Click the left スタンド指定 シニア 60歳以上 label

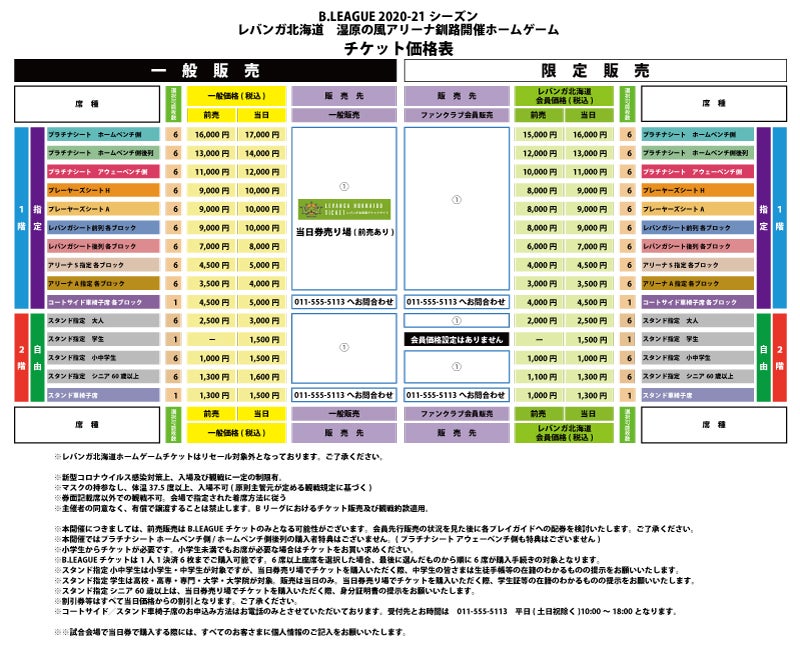[x=103, y=376]
